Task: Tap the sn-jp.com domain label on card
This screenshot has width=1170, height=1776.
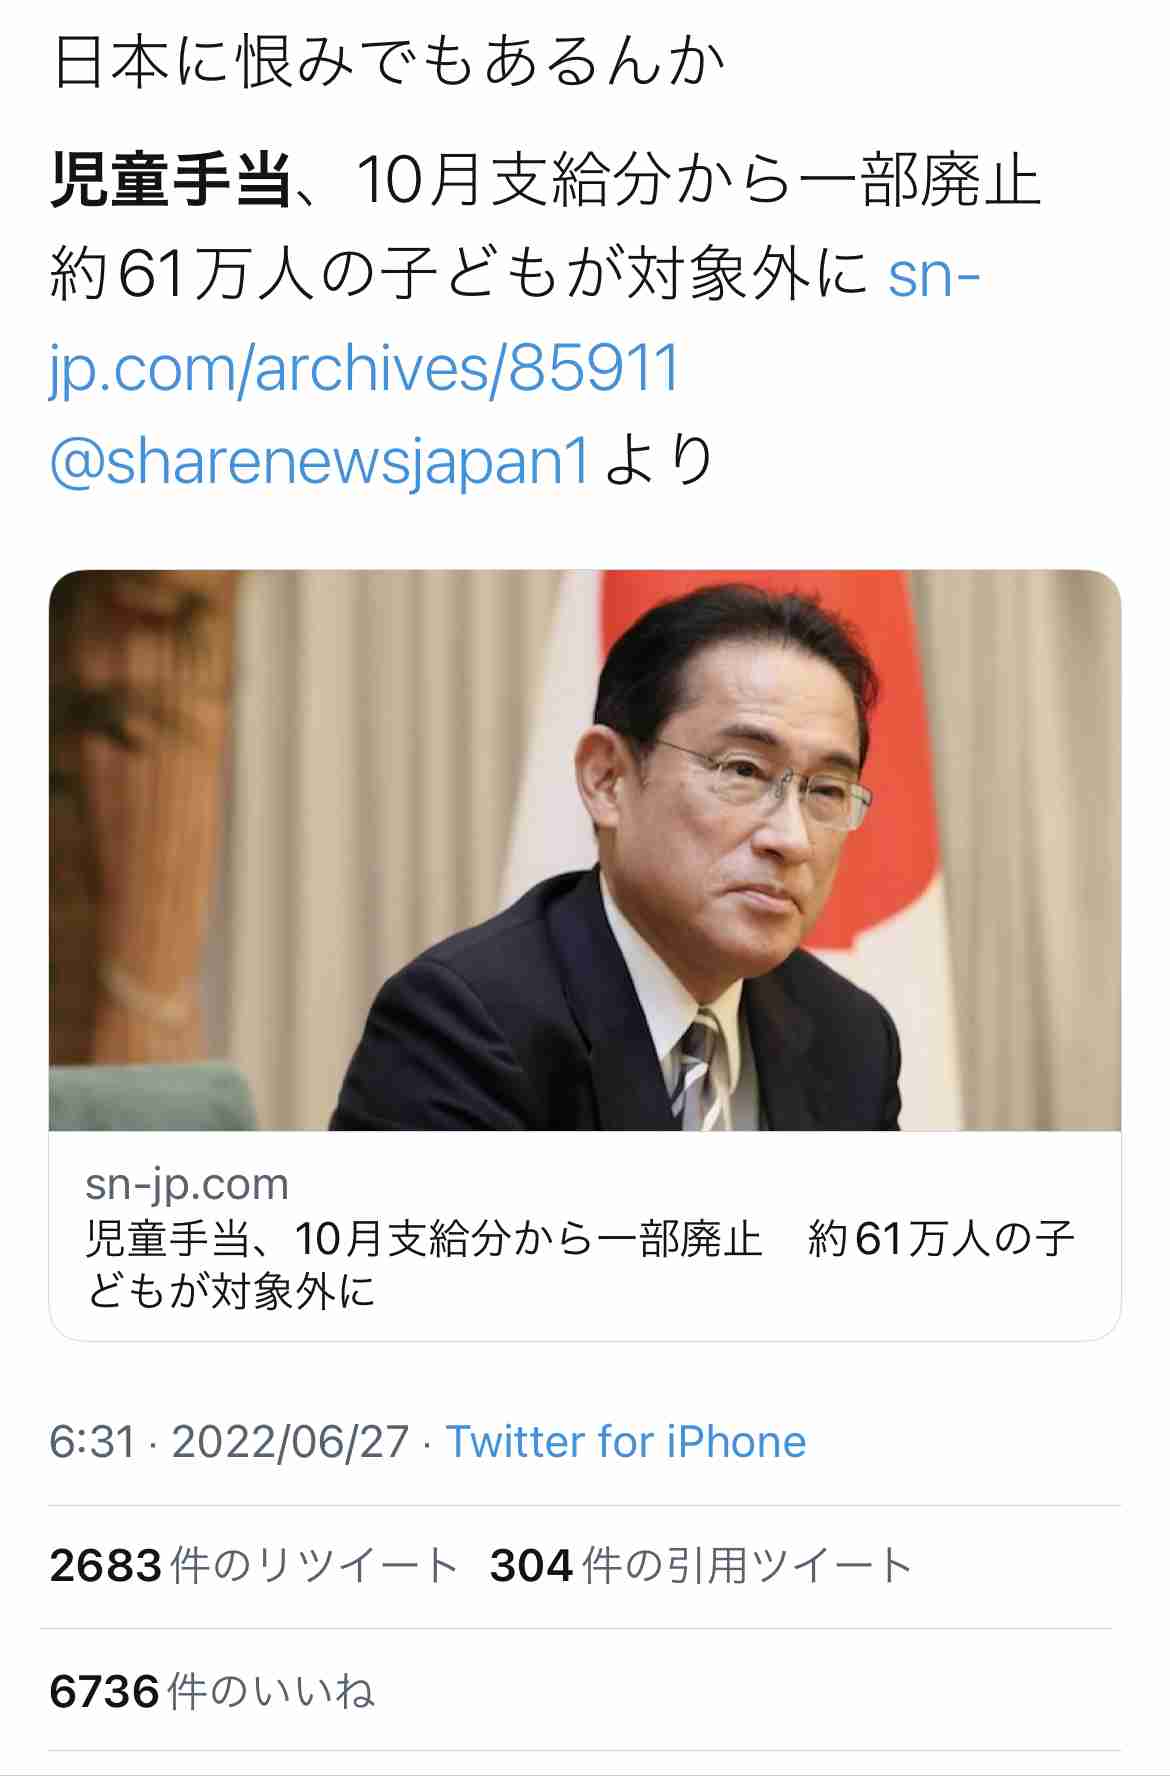Action: click(187, 1184)
